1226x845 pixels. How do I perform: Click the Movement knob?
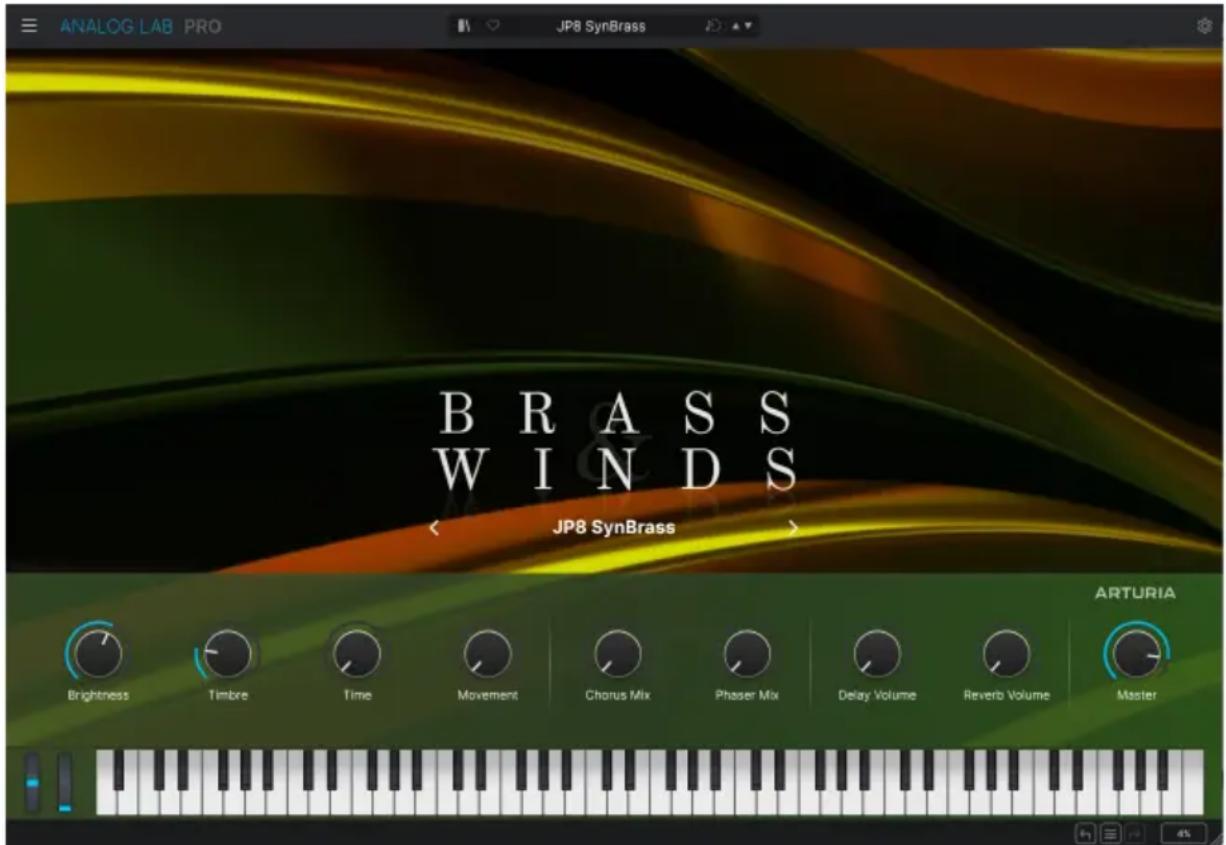[487, 654]
